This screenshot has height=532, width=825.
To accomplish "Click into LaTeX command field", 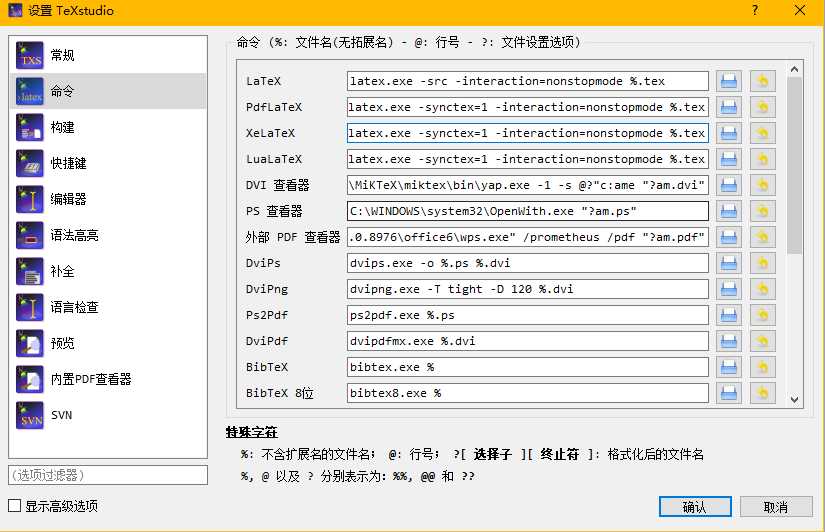I will [x=528, y=81].
